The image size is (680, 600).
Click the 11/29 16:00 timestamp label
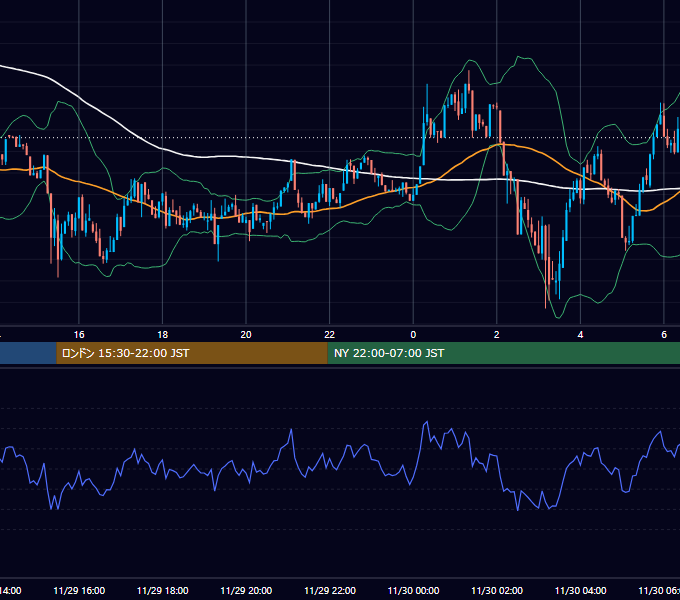79,590
